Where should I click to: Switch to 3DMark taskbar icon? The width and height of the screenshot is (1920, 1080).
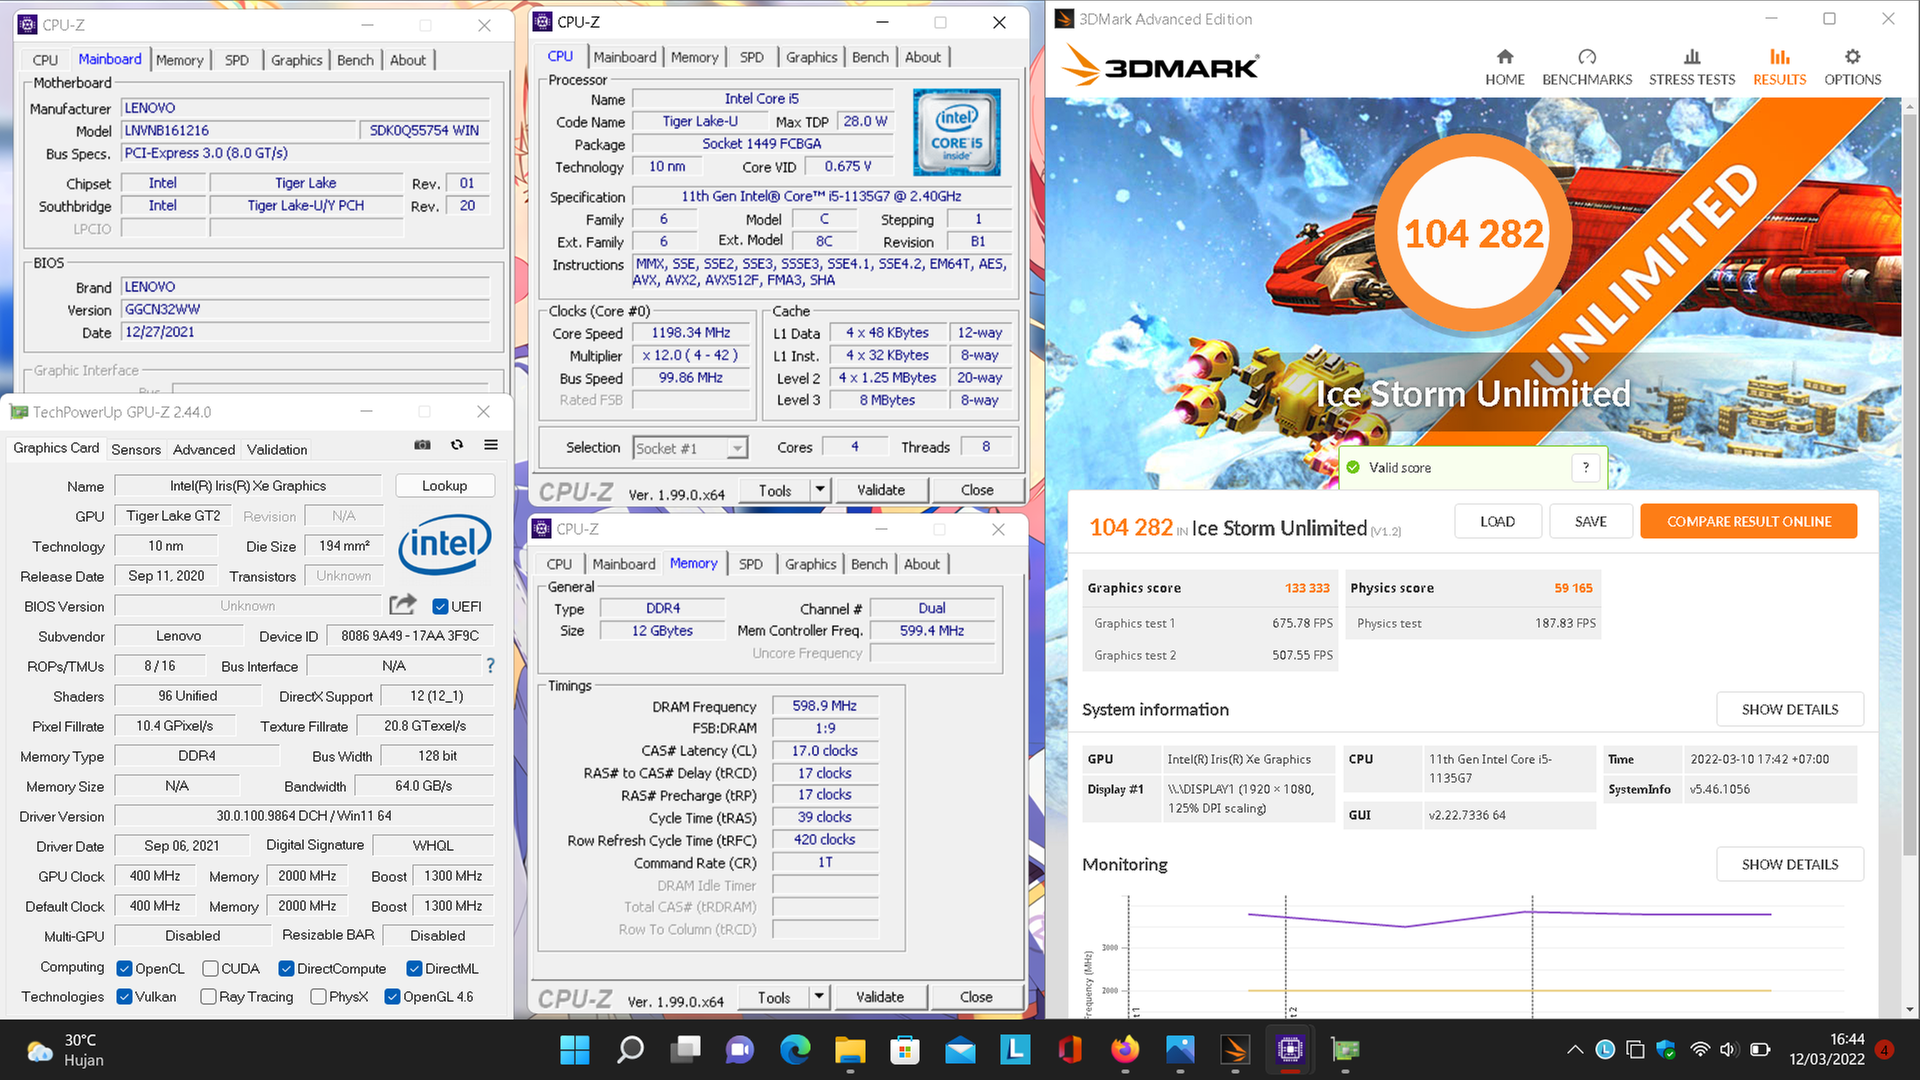[x=1235, y=1050]
